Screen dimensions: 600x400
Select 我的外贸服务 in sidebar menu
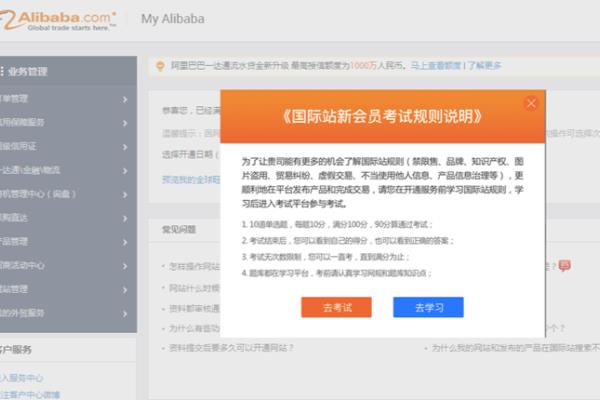point(68,313)
